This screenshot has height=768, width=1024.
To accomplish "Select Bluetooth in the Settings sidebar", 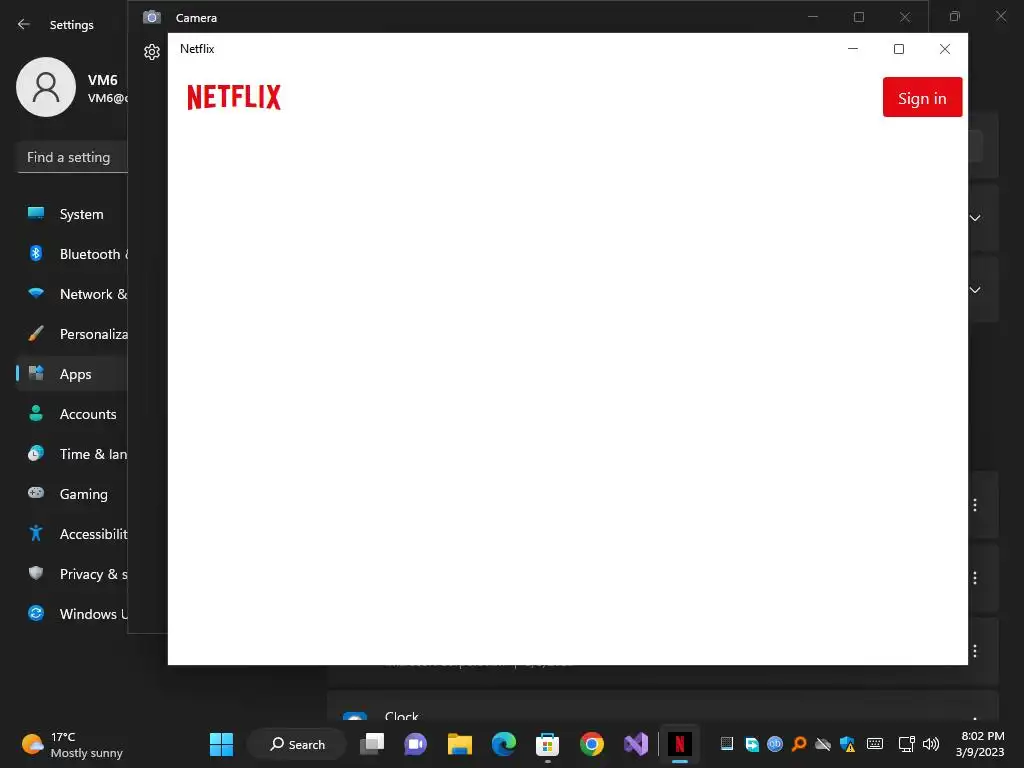I will coord(72,254).
